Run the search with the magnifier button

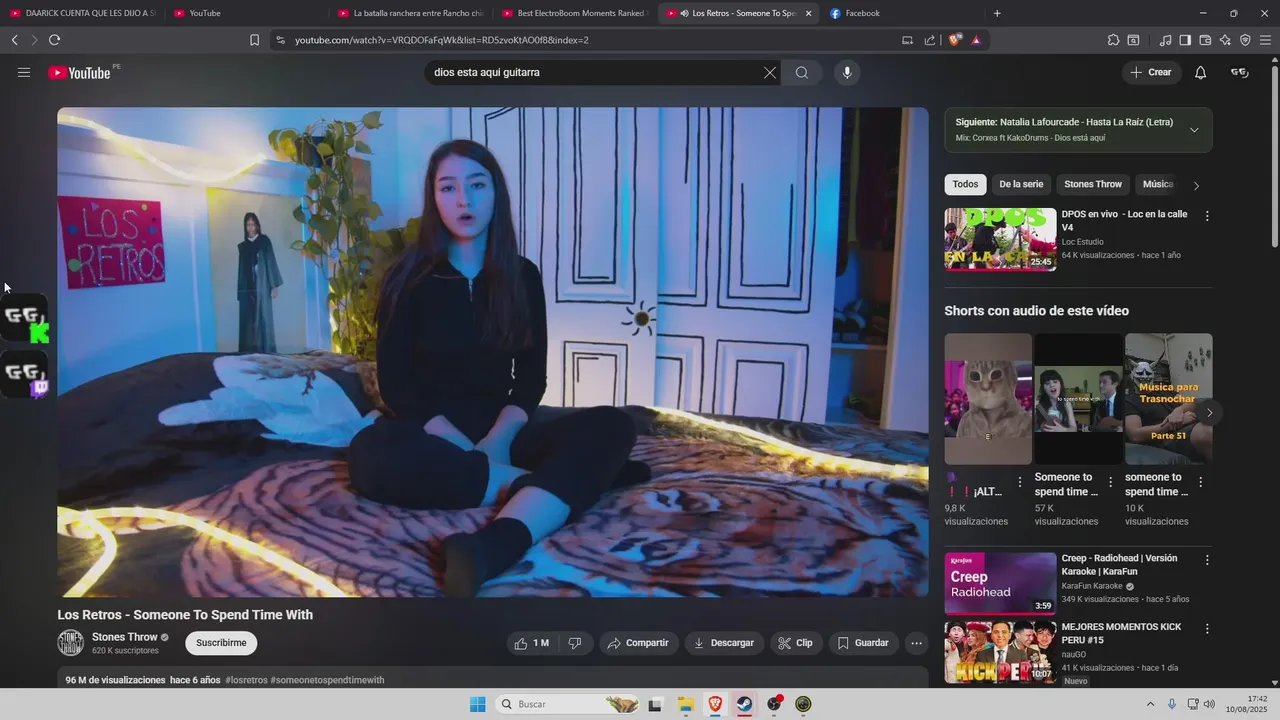click(x=802, y=72)
